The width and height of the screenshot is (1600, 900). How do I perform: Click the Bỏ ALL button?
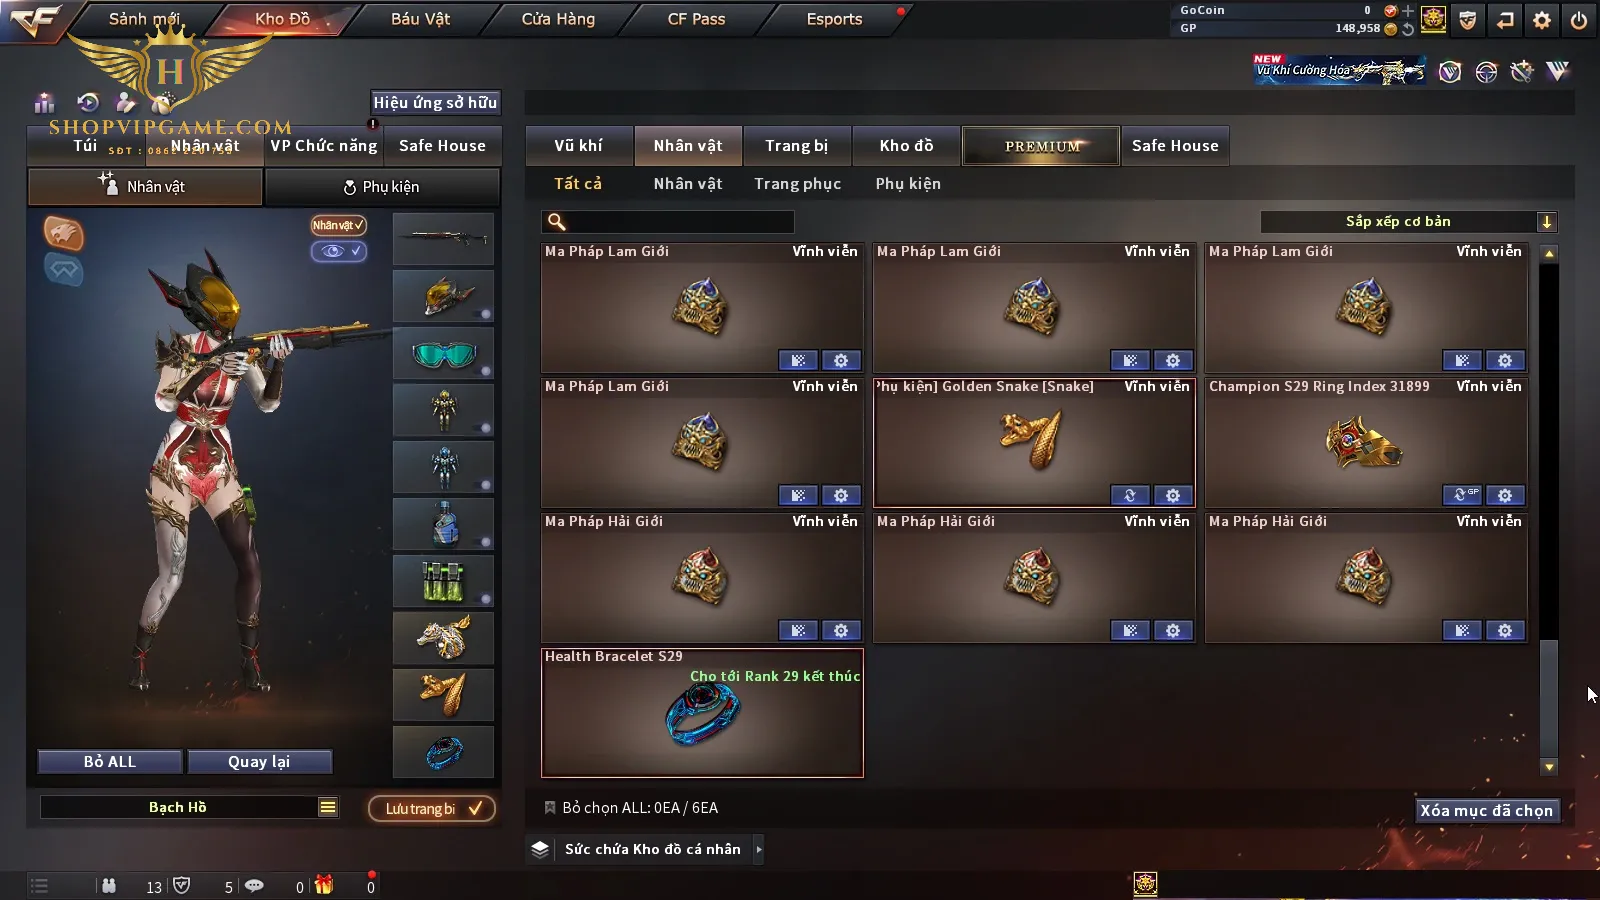(110, 762)
